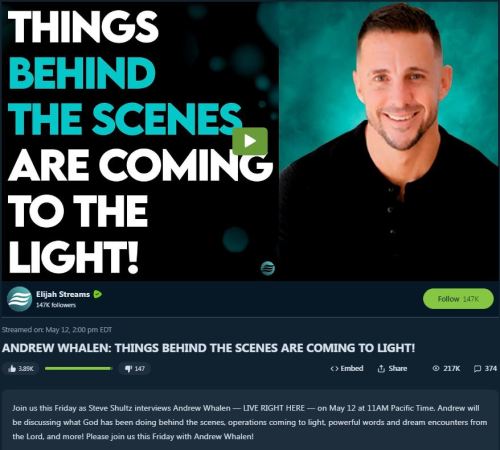
Task: Click the green verified badge beside Elijah Streams
Action: pyautogui.click(x=98, y=294)
